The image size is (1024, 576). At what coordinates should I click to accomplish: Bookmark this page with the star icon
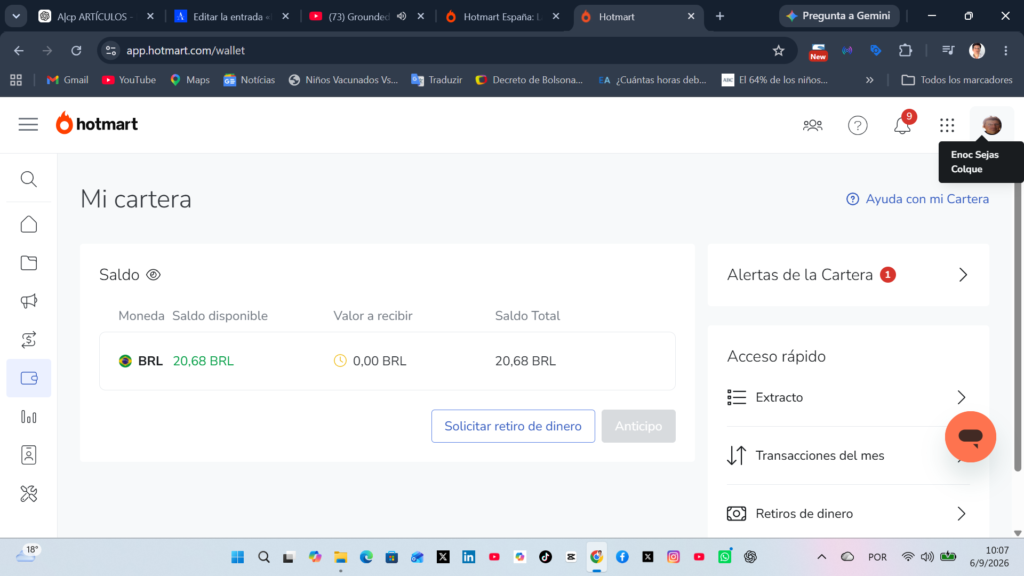click(778, 50)
